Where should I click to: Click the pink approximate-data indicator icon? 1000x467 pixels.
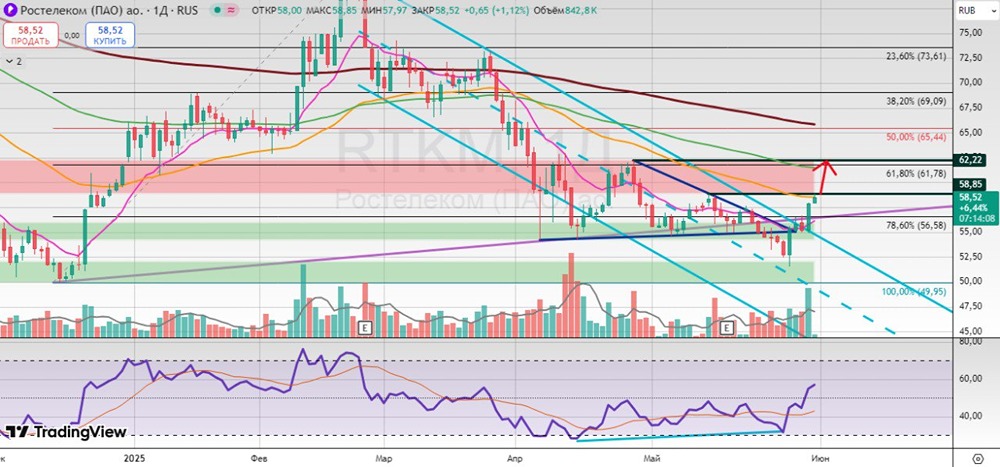[x=231, y=11]
